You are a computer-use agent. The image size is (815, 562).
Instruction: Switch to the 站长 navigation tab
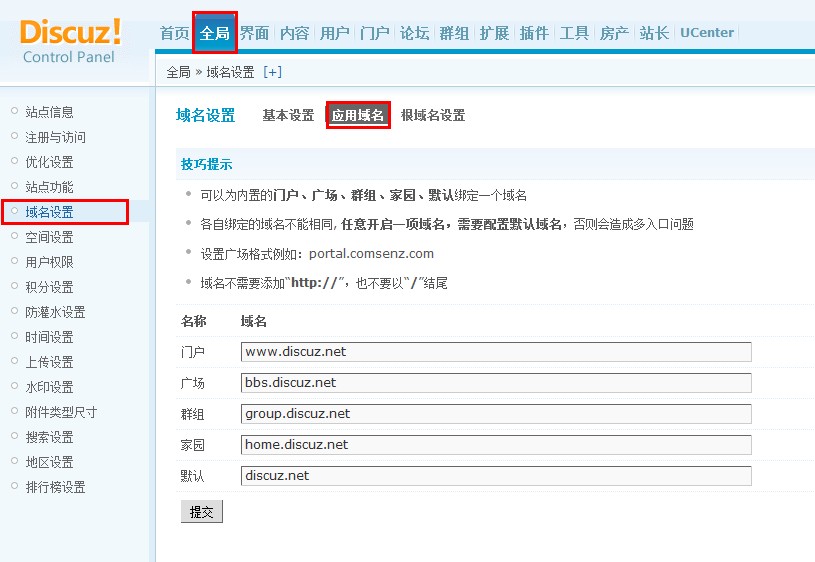pyautogui.click(x=654, y=33)
